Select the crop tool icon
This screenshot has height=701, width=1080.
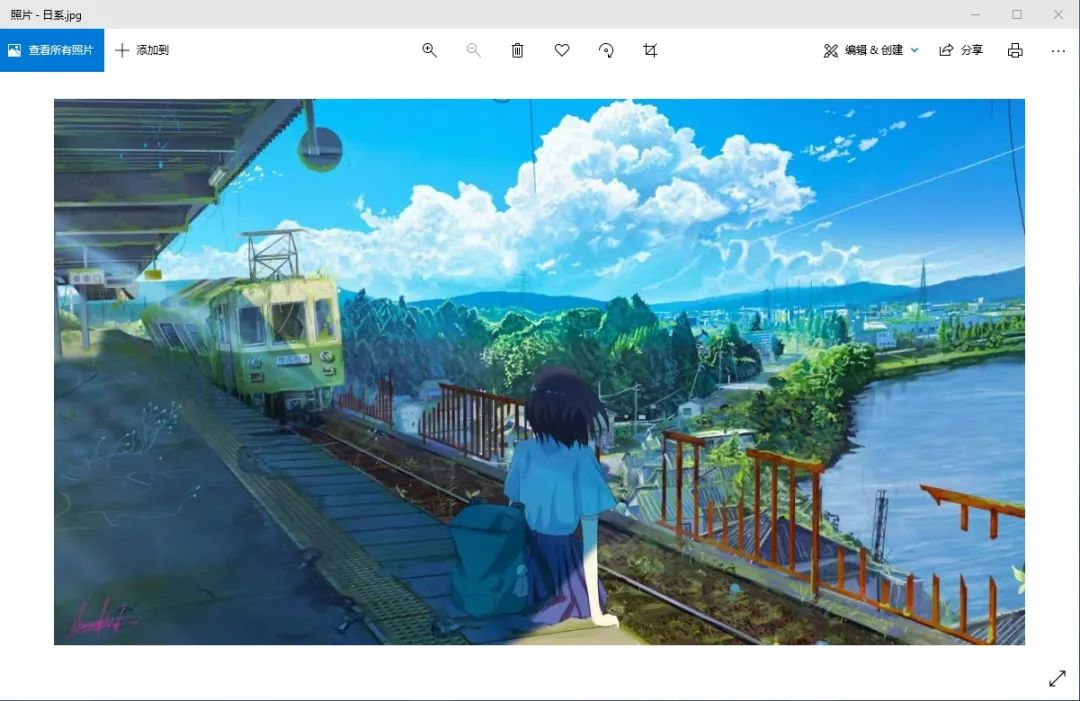650,50
